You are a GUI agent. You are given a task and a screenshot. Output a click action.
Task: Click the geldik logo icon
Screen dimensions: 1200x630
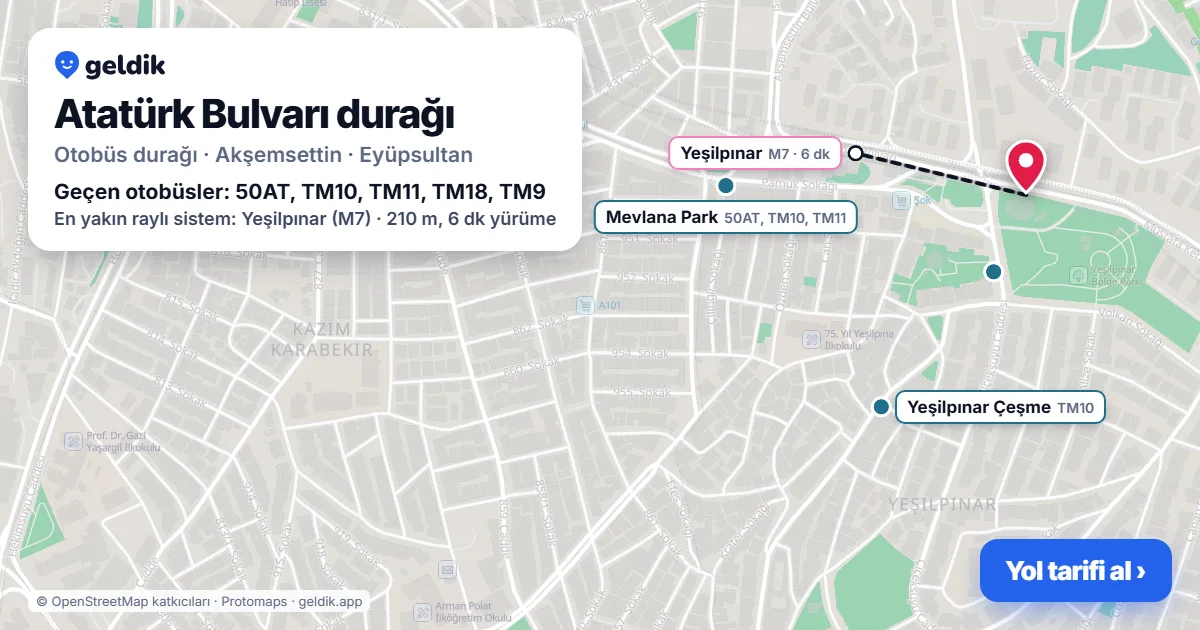tap(67, 65)
